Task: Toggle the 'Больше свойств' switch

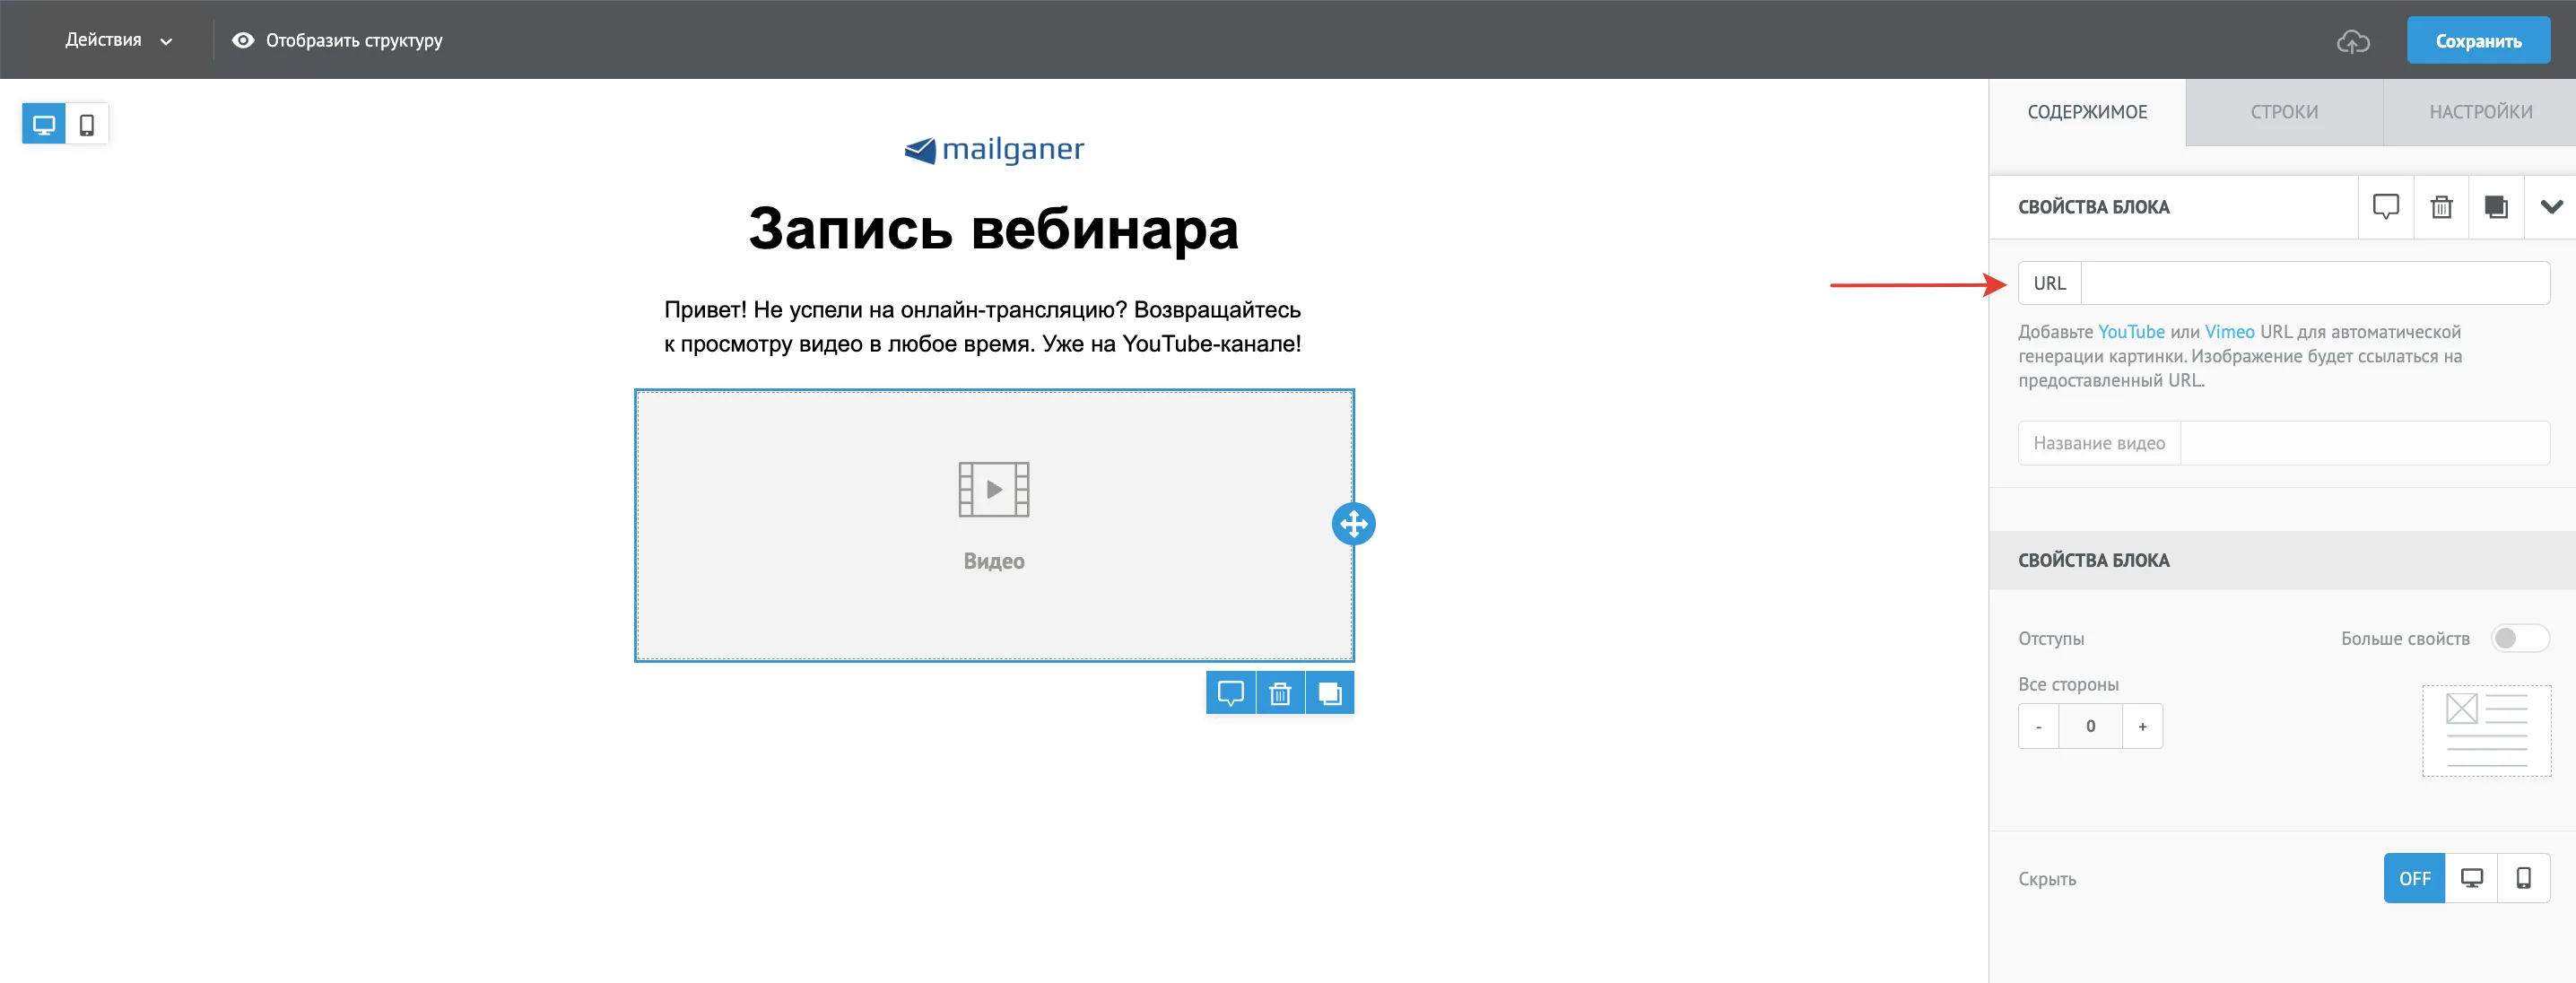Action: pyautogui.click(x=2519, y=638)
